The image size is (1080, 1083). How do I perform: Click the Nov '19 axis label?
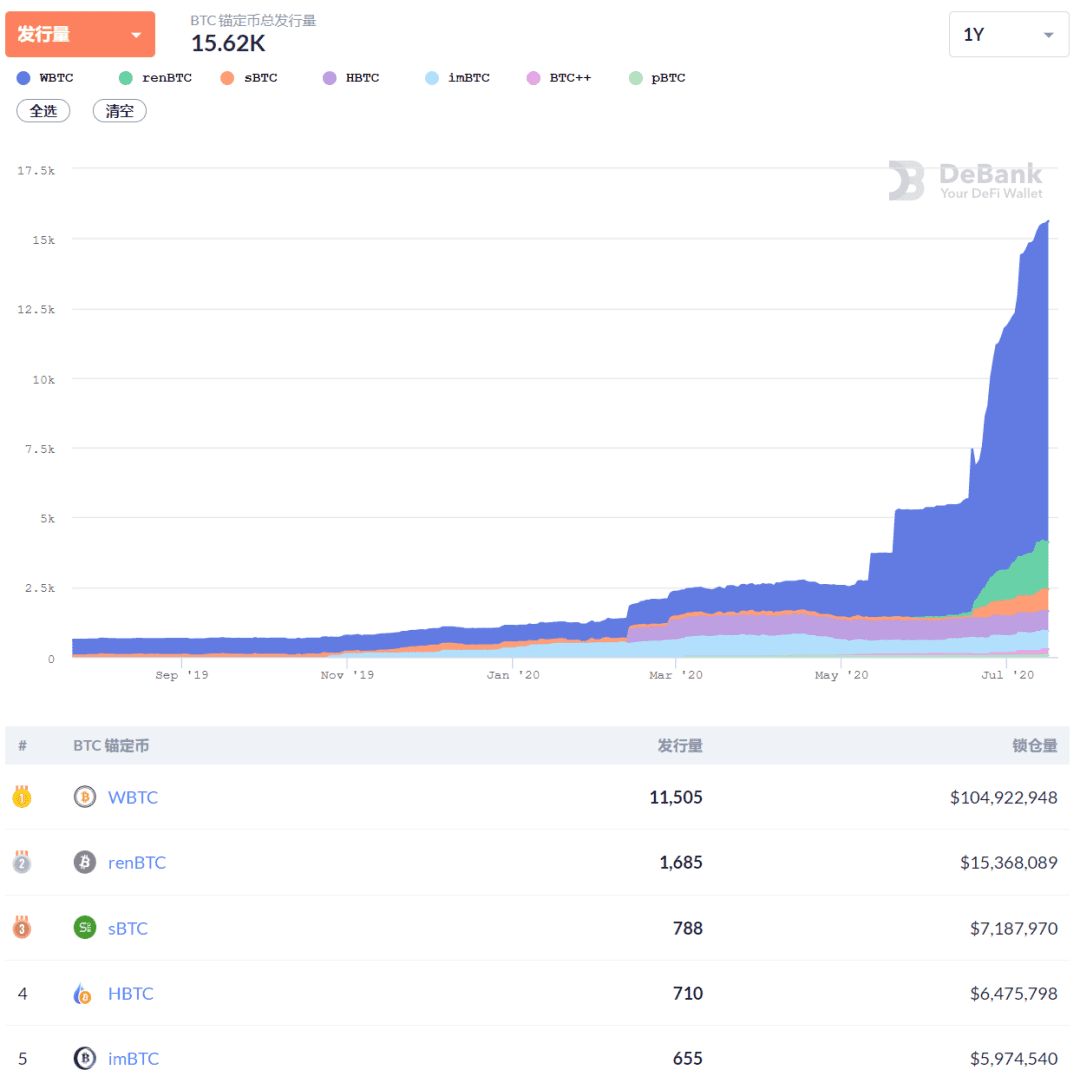pyautogui.click(x=347, y=675)
